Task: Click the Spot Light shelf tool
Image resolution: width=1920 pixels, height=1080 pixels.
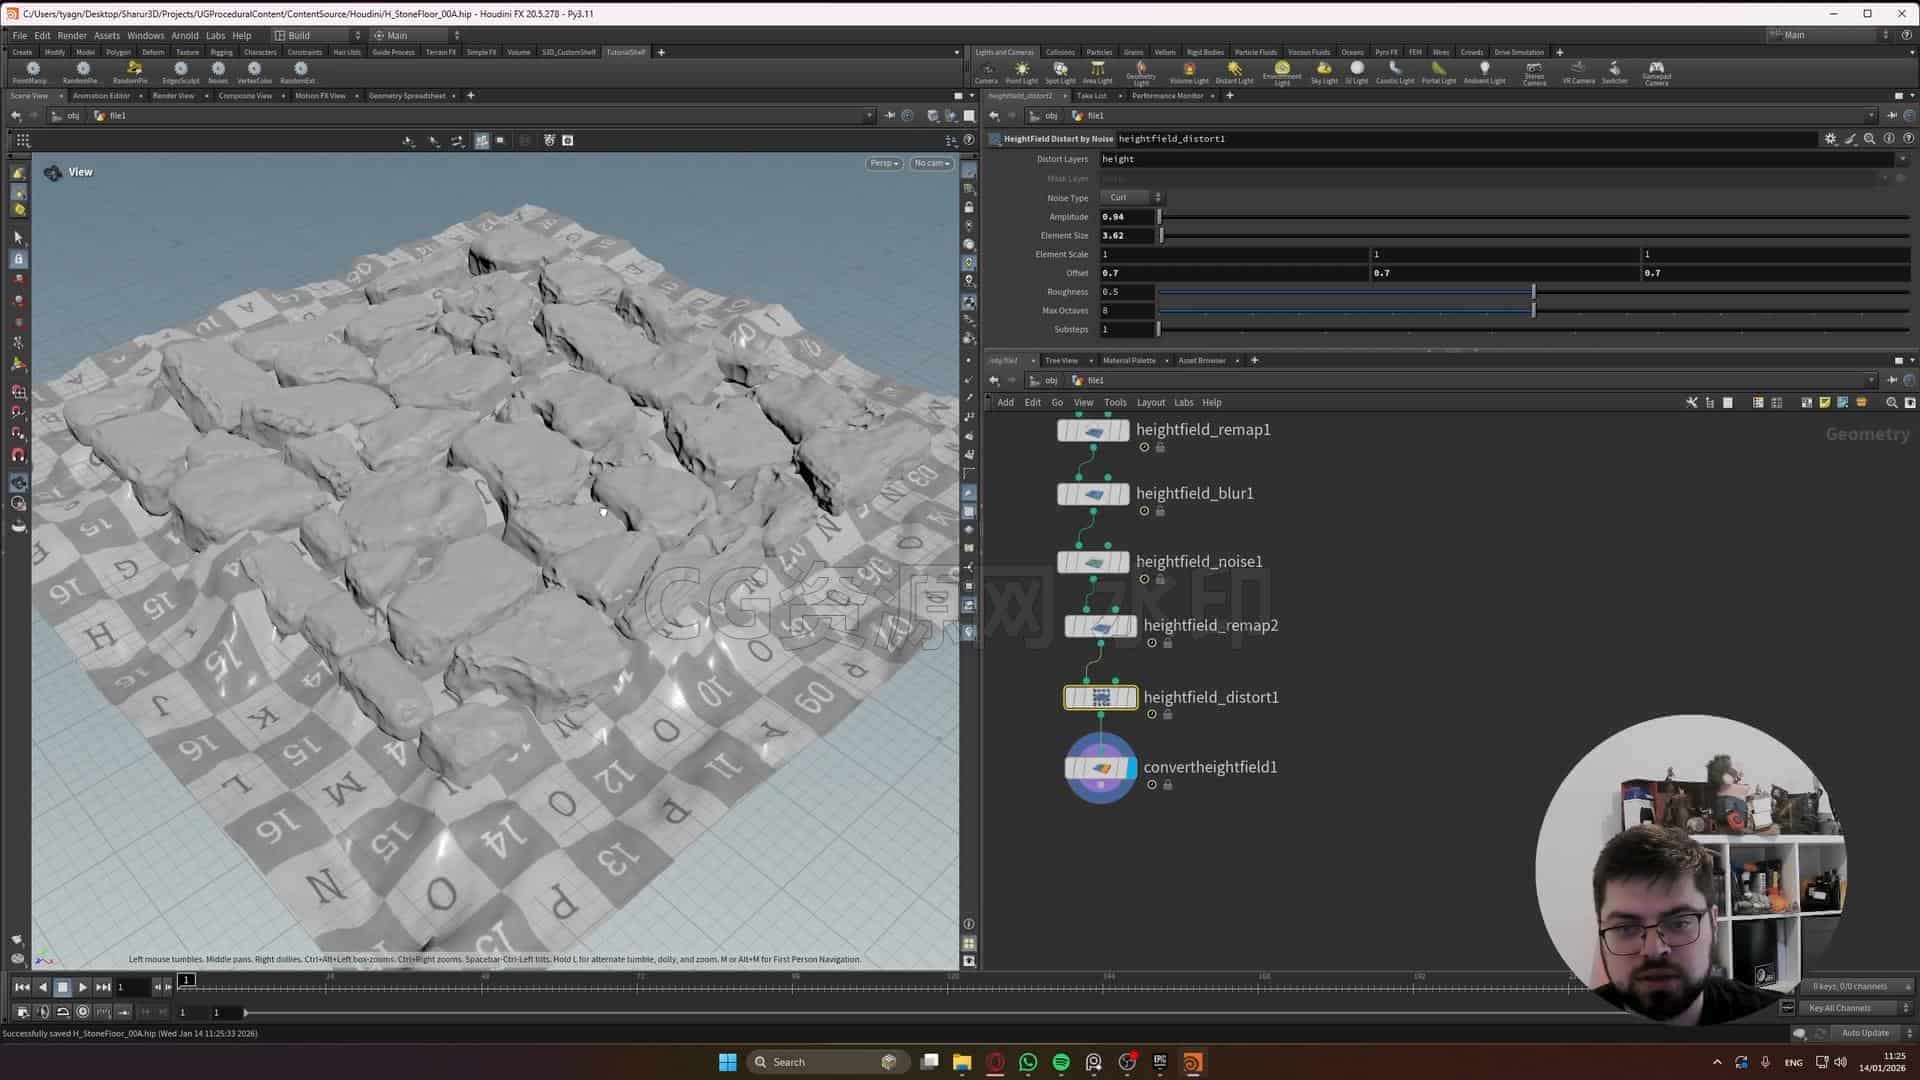Action: 1060,72
